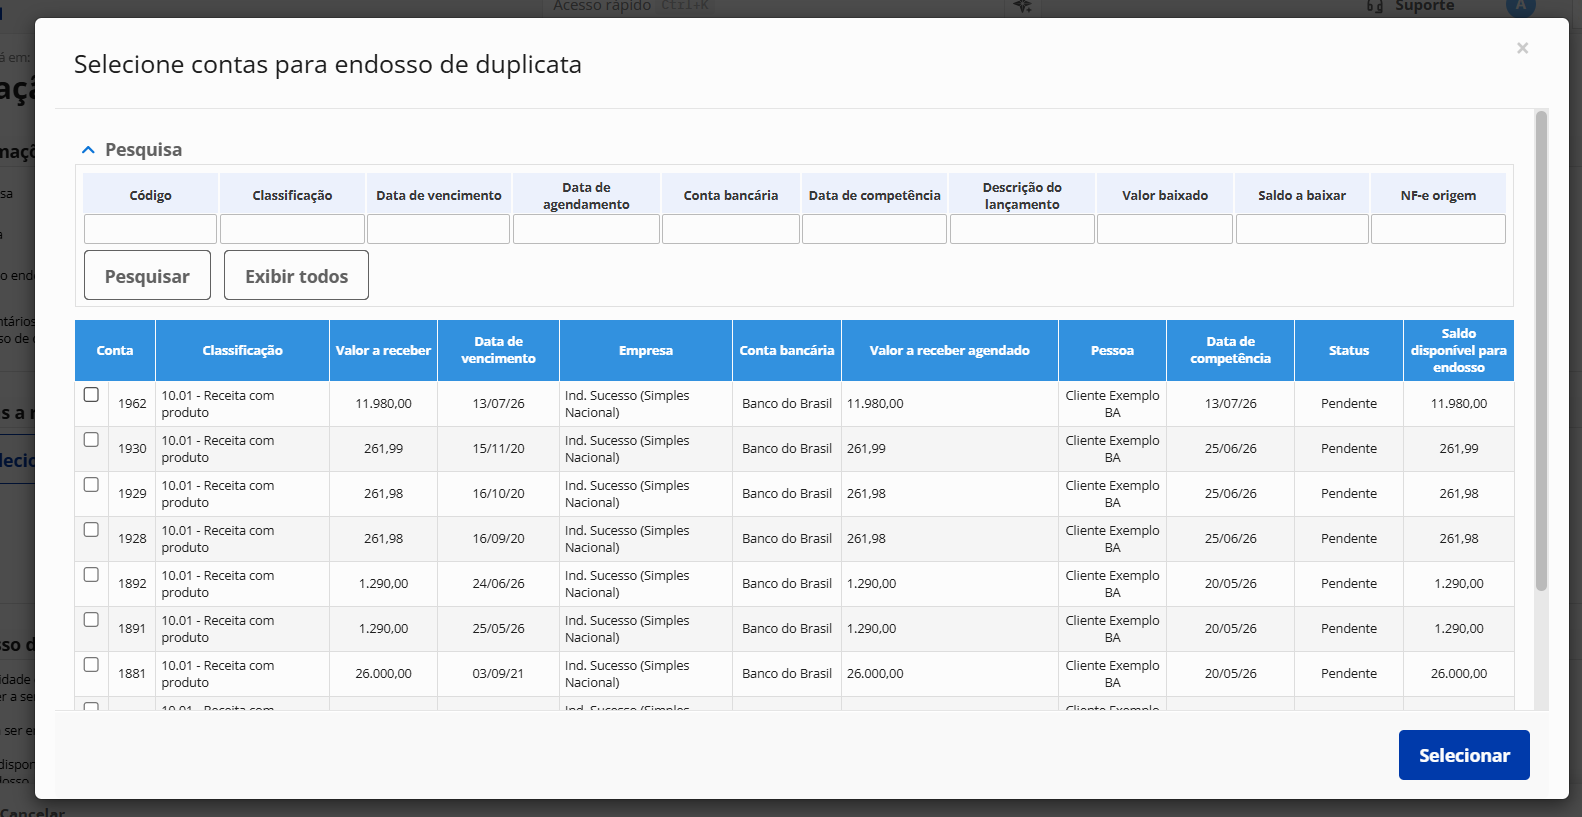
Task: Click the Data de competência search input
Action: click(874, 229)
